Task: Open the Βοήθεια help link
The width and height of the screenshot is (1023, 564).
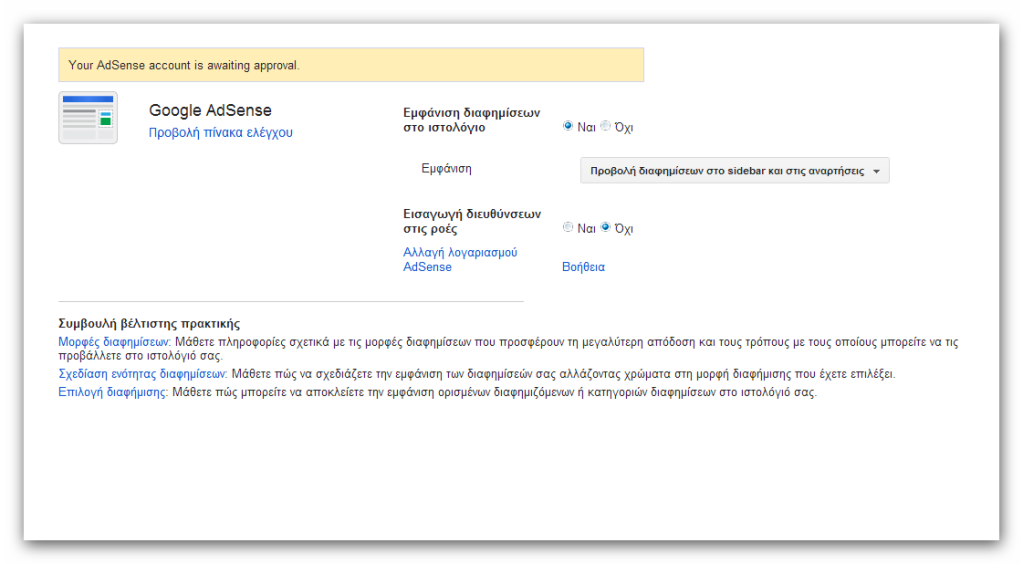Action: click(583, 266)
